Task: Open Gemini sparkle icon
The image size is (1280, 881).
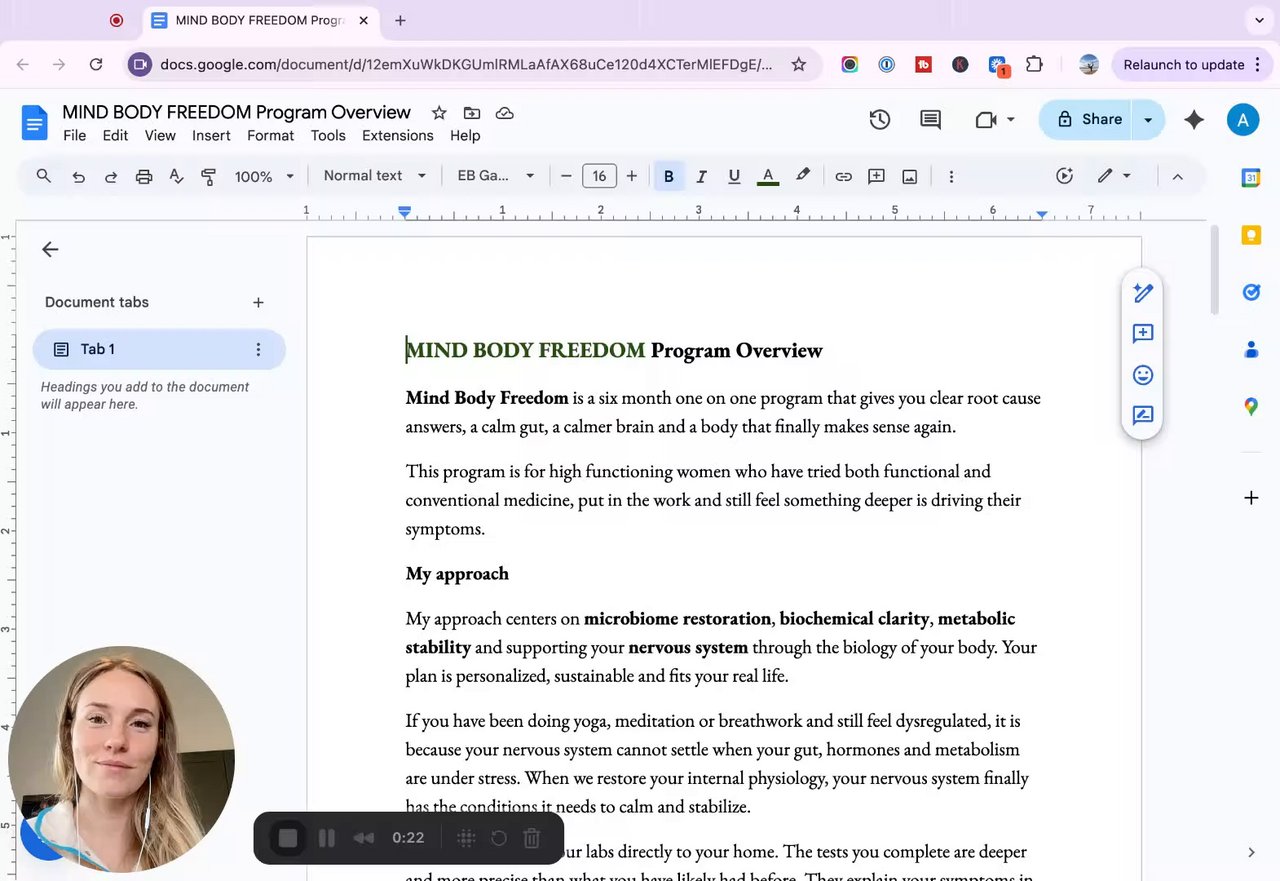Action: click(1194, 120)
